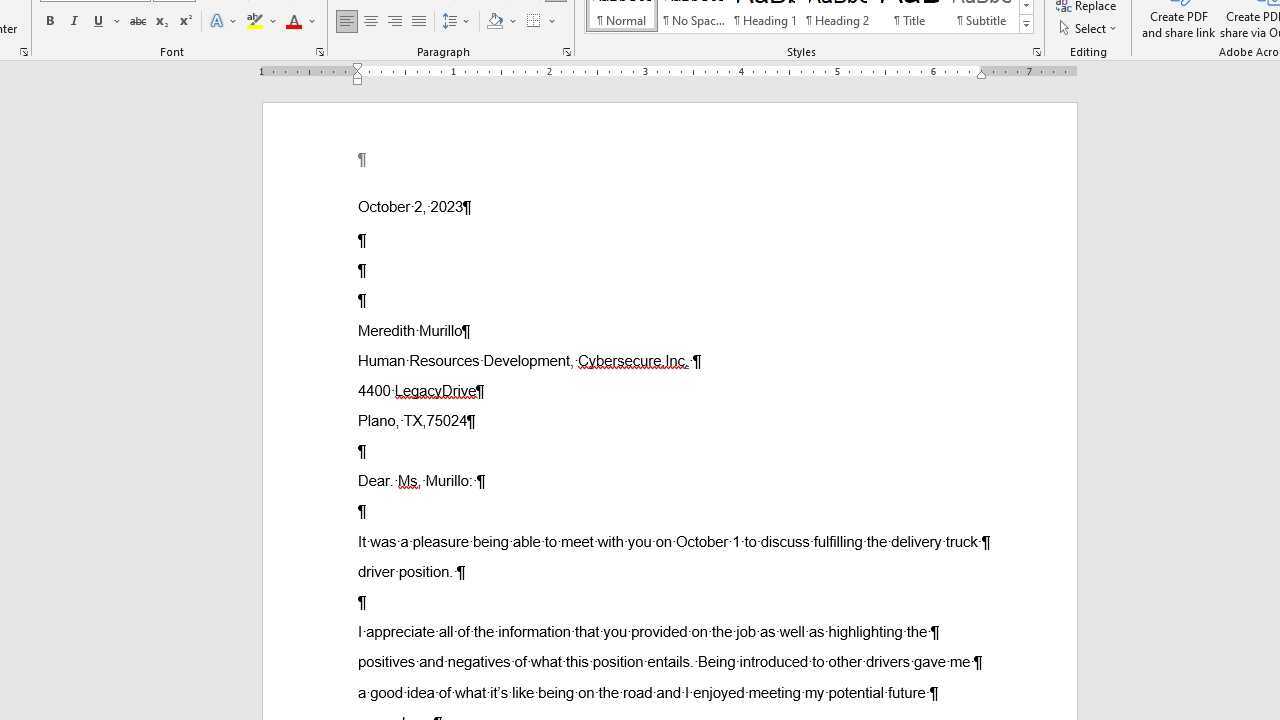
Task: Open the Select dropdown in Editing group
Action: (1089, 28)
